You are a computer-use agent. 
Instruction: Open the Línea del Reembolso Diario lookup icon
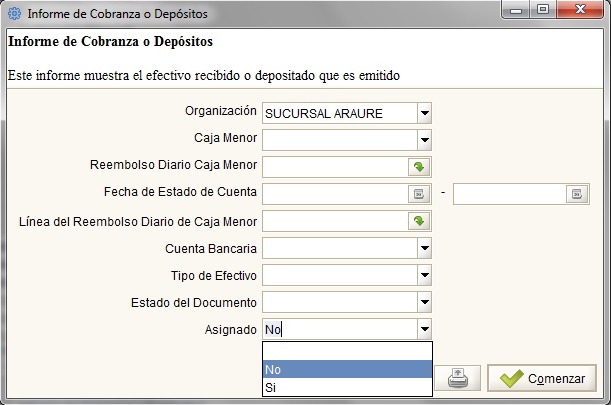[419, 221]
